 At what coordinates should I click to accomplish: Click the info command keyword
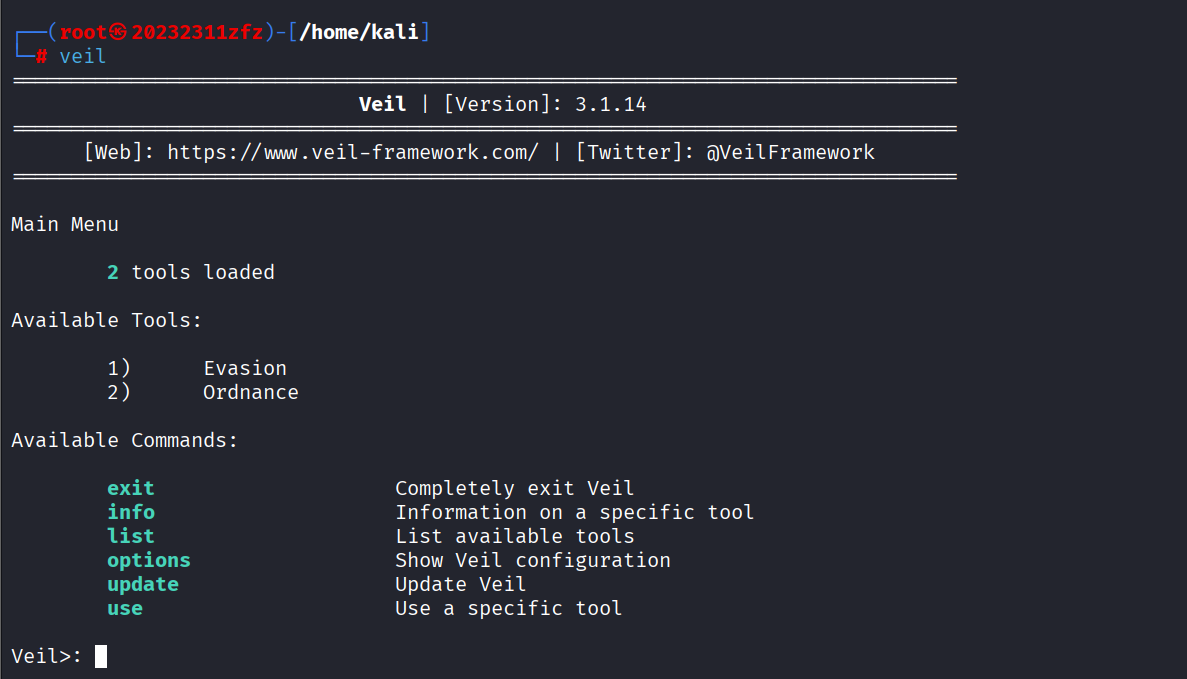pyautogui.click(x=131, y=512)
